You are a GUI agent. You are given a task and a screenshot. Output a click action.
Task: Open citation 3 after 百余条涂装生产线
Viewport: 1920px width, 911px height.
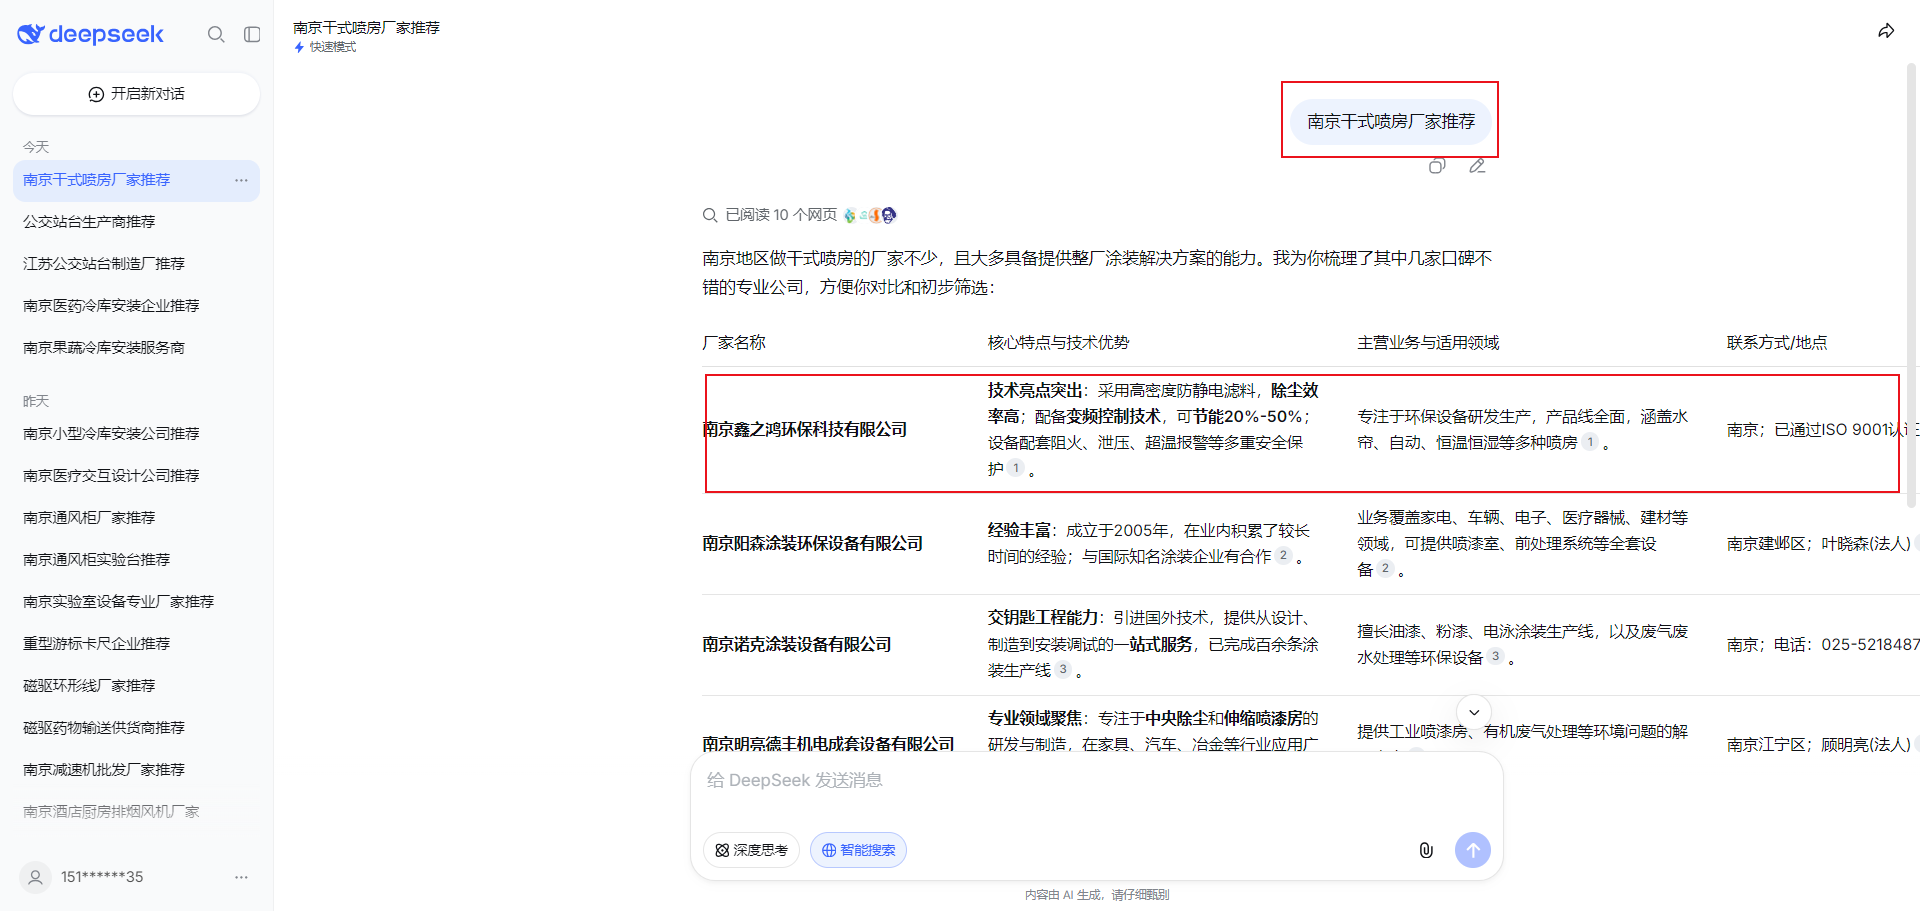[x=1063, y=669]
